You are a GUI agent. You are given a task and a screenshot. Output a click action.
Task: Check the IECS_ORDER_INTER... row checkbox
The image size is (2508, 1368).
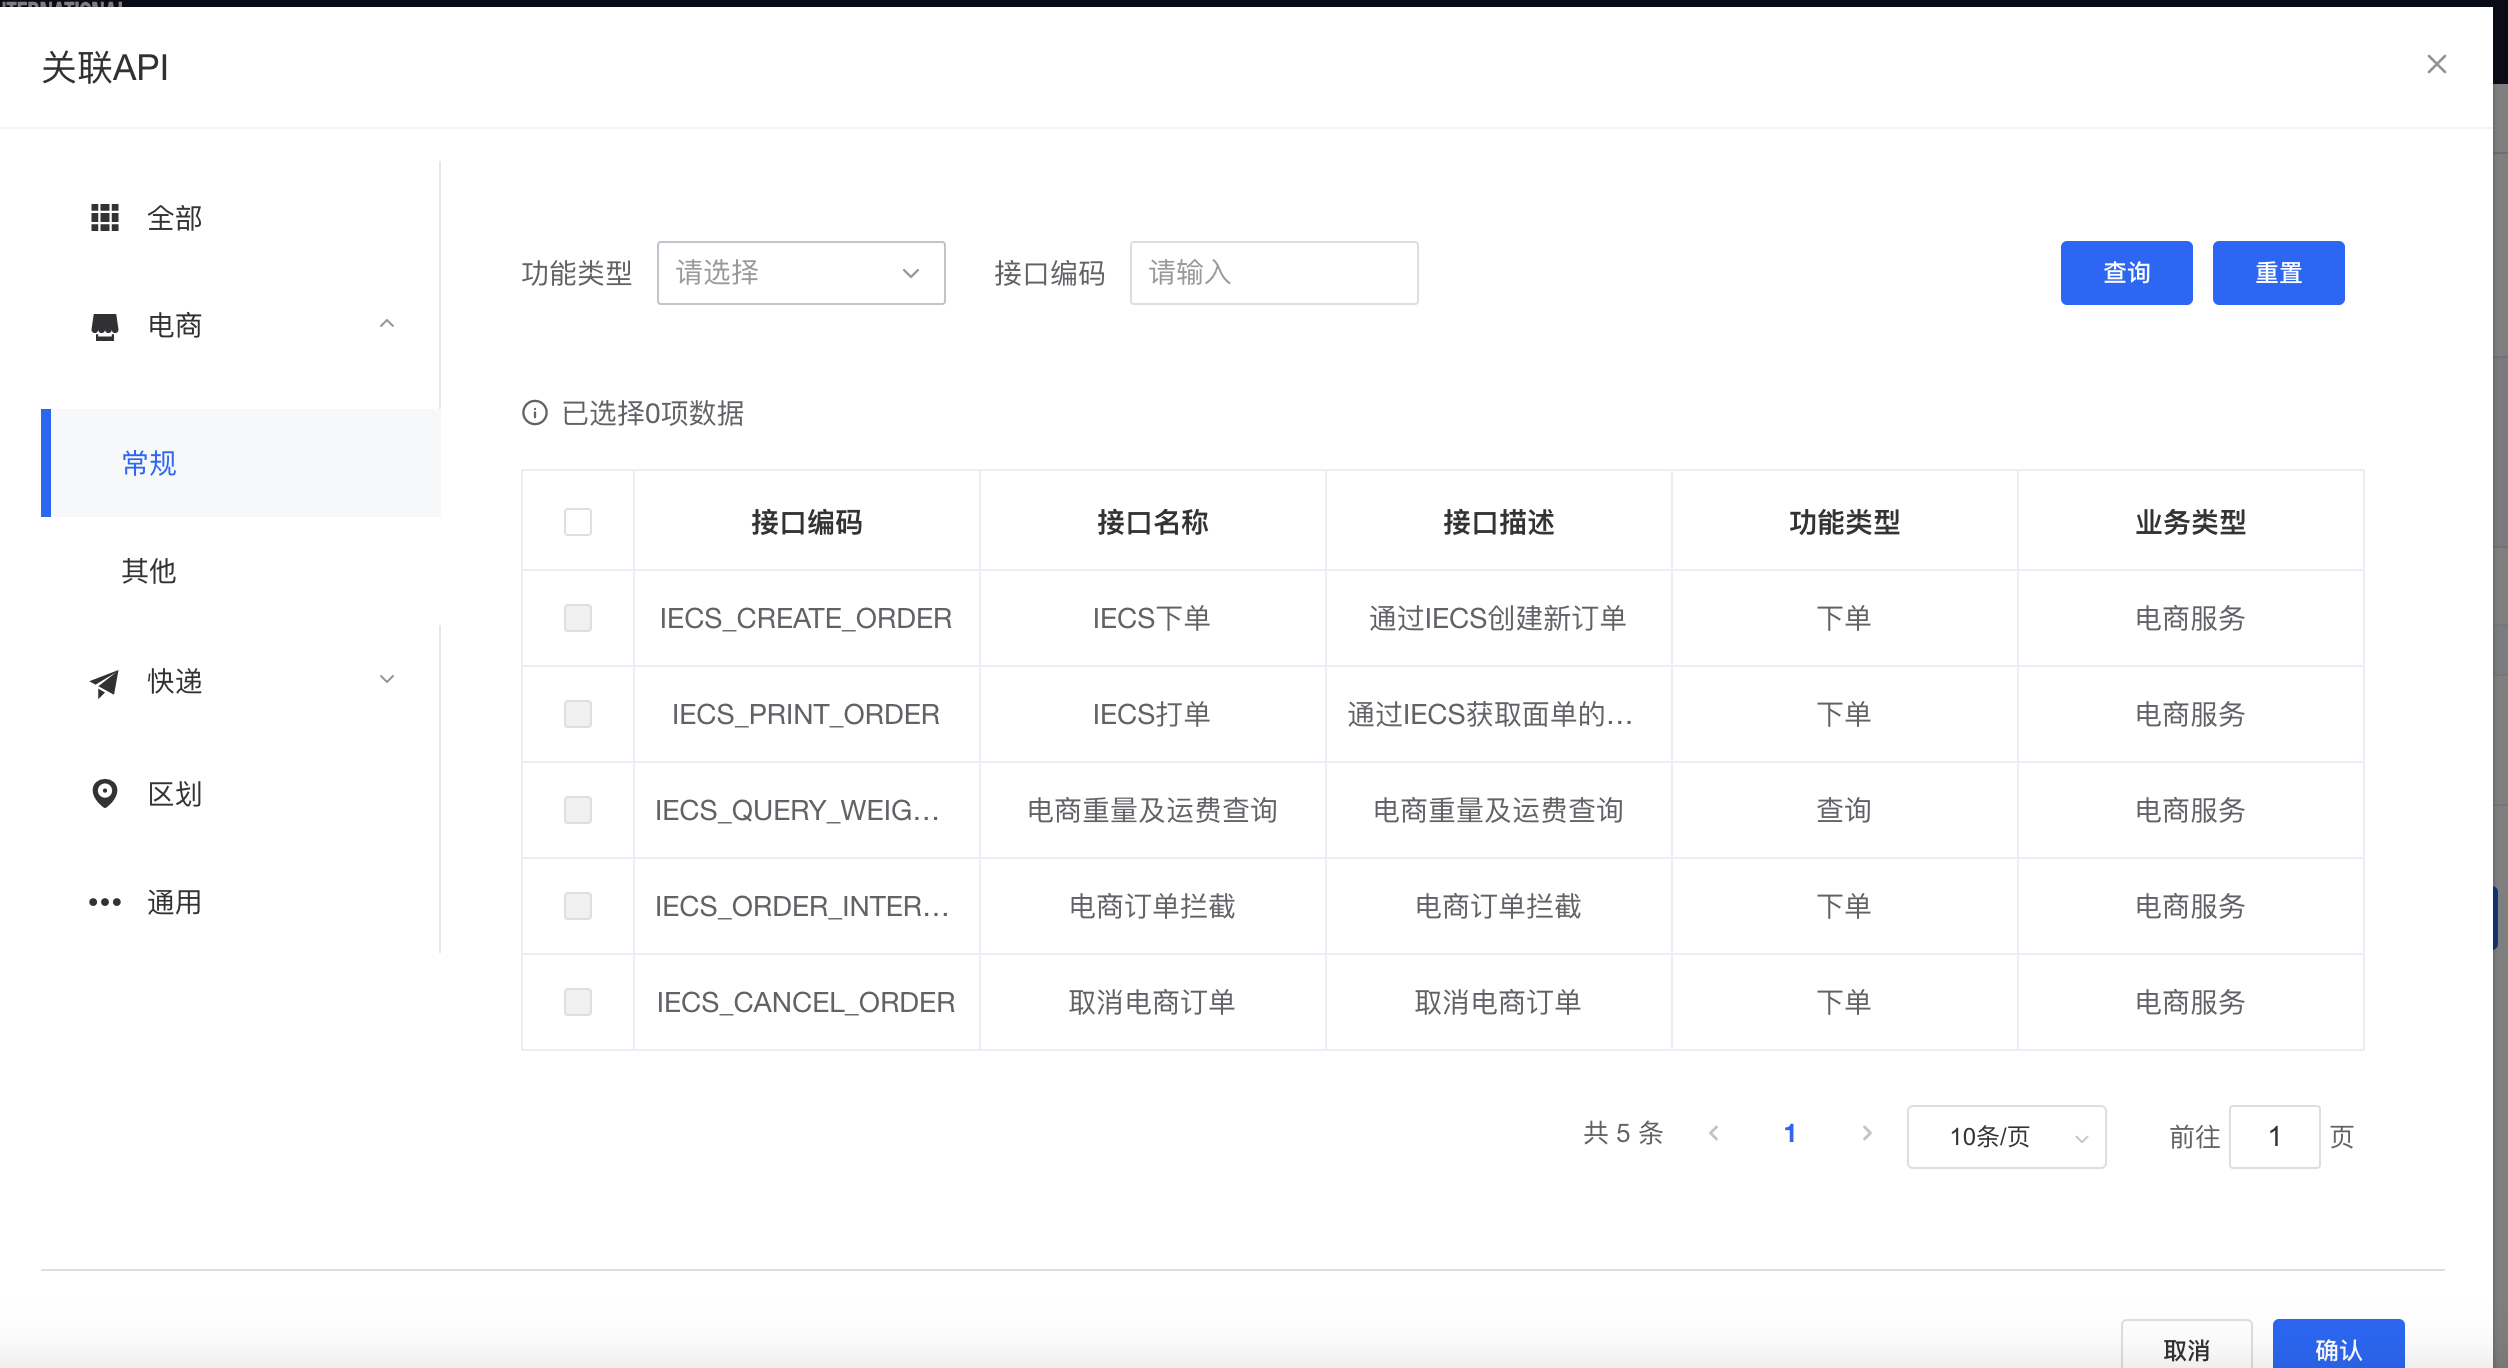pyautogui.click(x=578, y=906)
